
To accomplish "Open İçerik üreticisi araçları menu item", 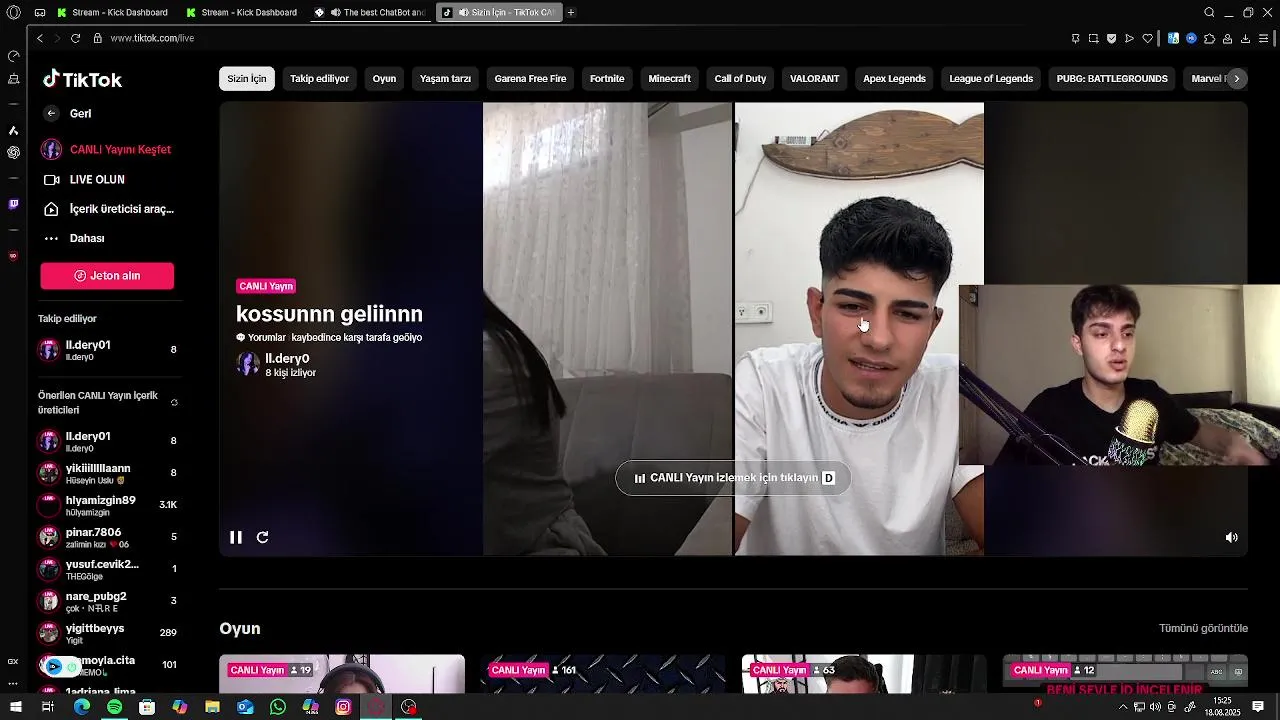I will (109, 209).
